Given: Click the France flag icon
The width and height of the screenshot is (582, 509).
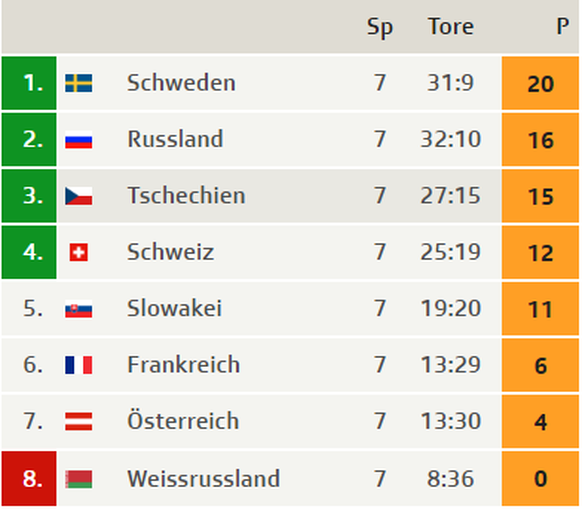Looking at the screenshot, I should click(78, 365).
